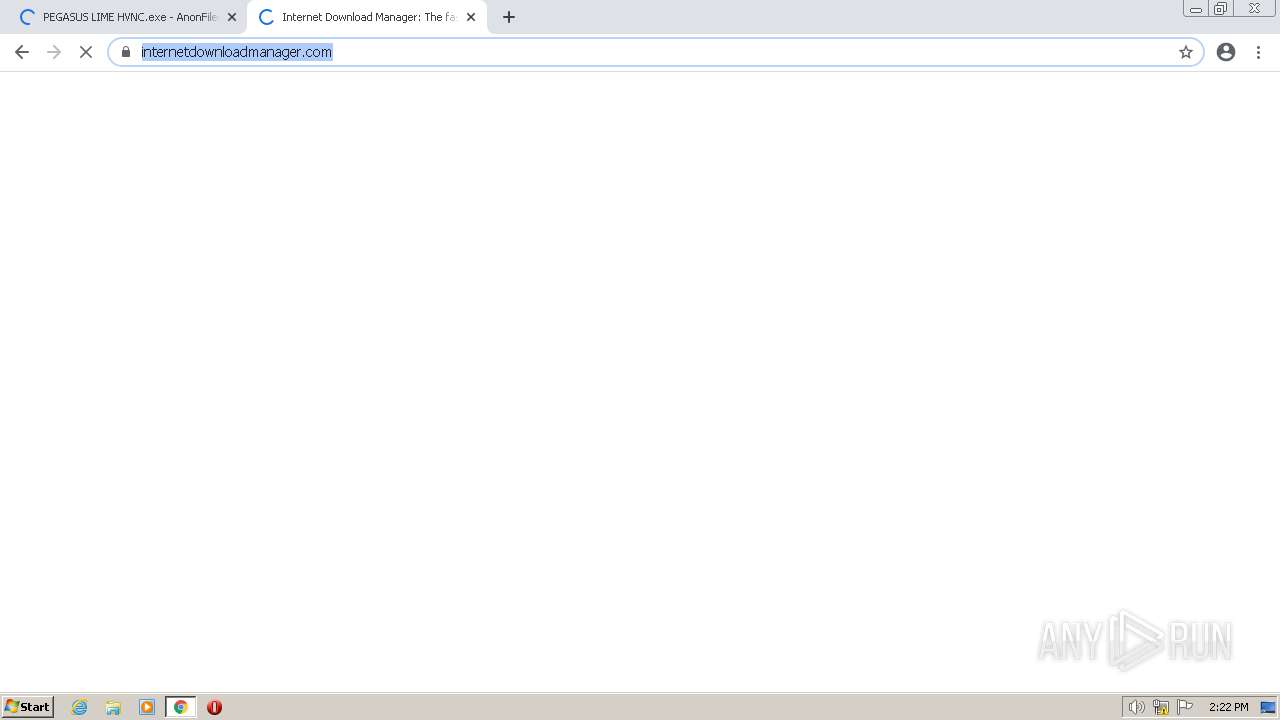The height and width of the screenshot is (720, 1280).
Task: Open the Windows Start menu
Action: (x=28, y=707)
